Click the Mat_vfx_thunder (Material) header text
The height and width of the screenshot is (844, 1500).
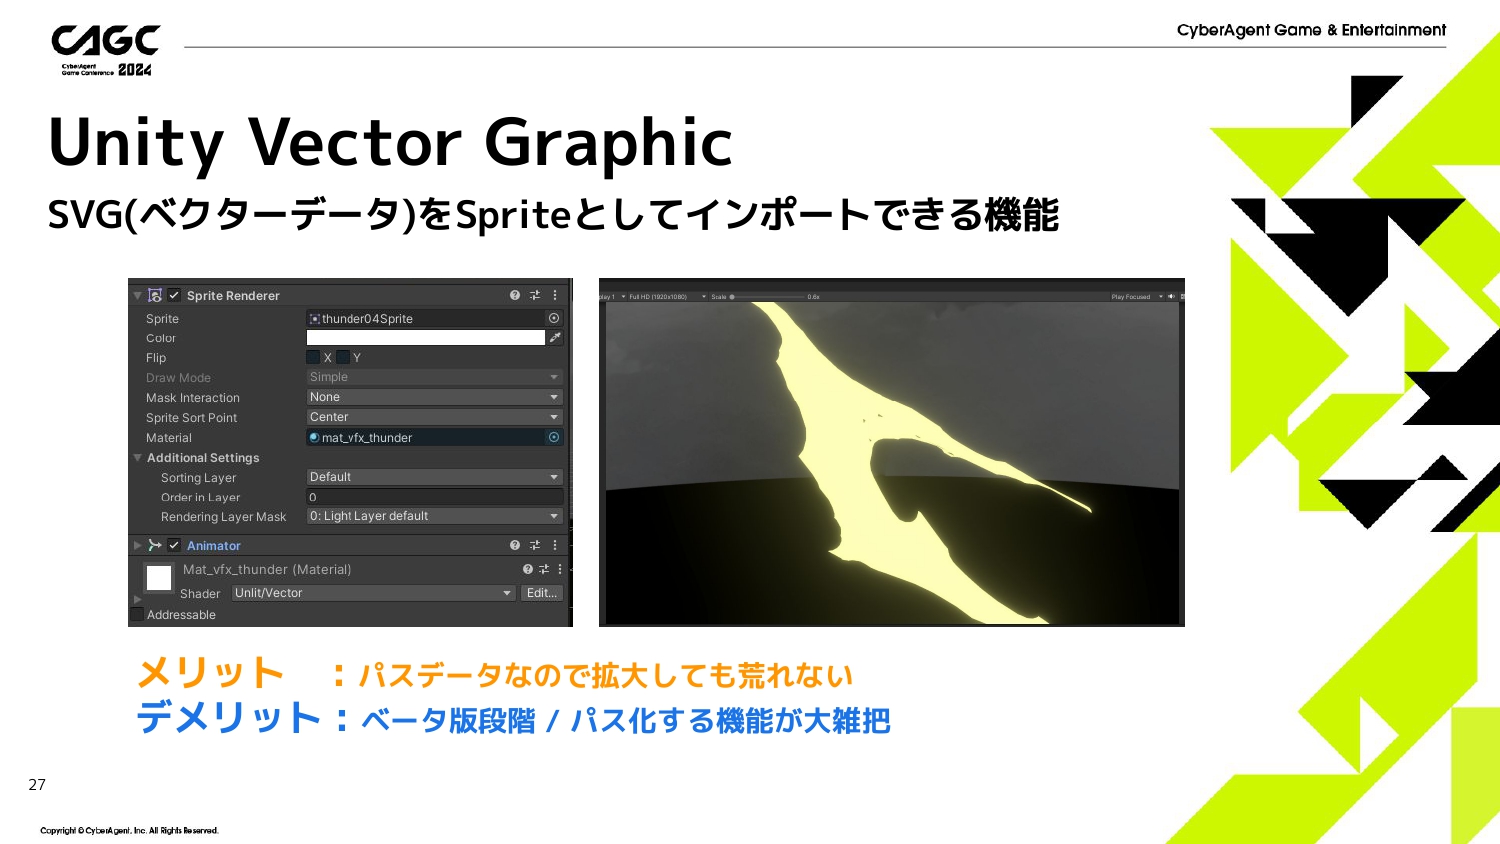coord(267,570)
